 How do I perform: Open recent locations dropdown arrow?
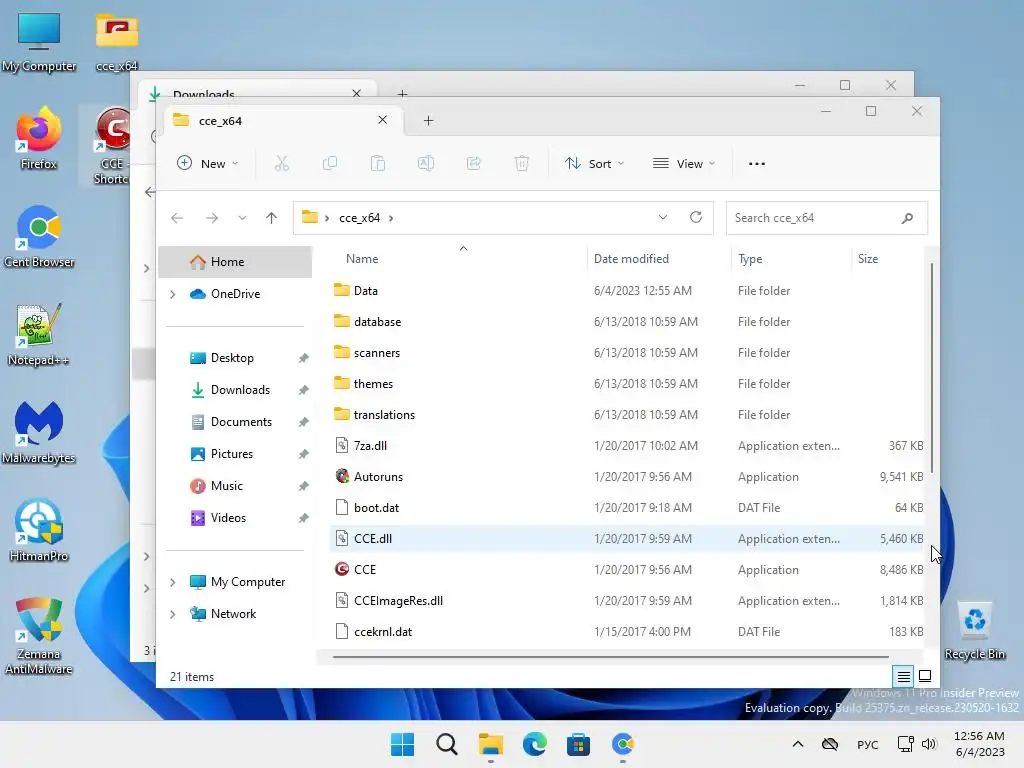tap(242, 218)
